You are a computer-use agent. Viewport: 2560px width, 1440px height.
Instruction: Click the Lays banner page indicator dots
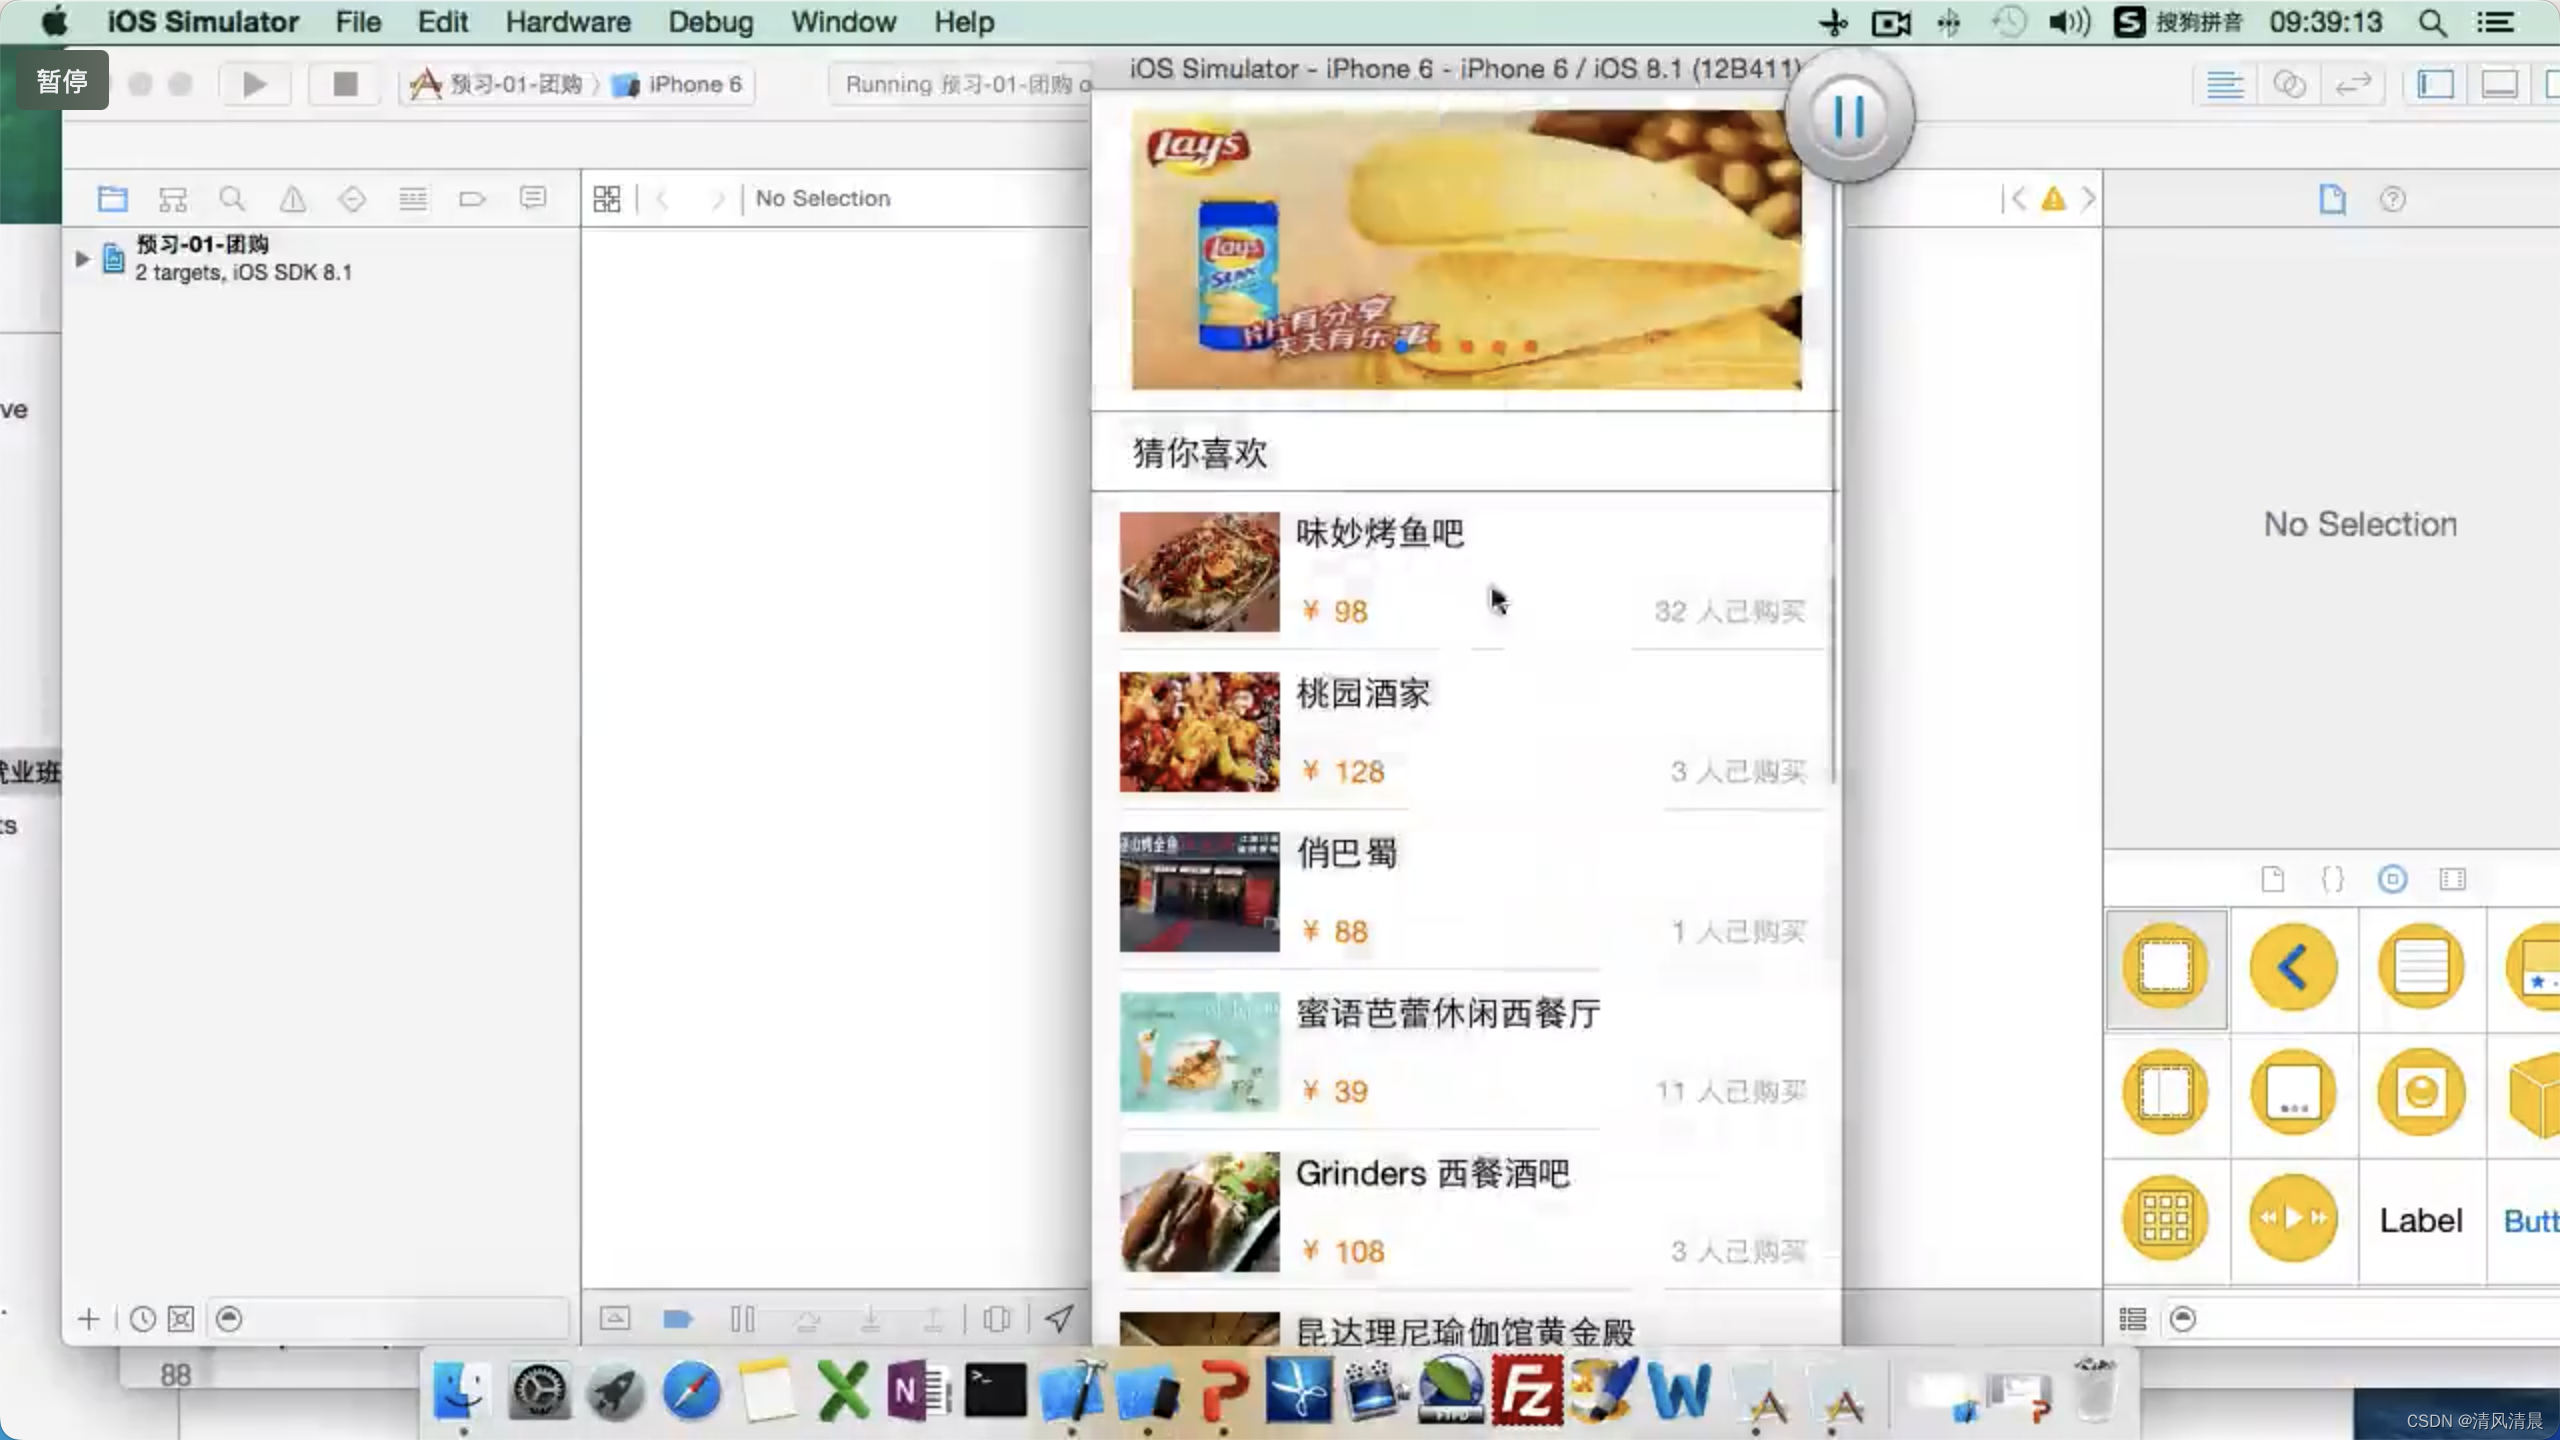(x=1466, y=346)
